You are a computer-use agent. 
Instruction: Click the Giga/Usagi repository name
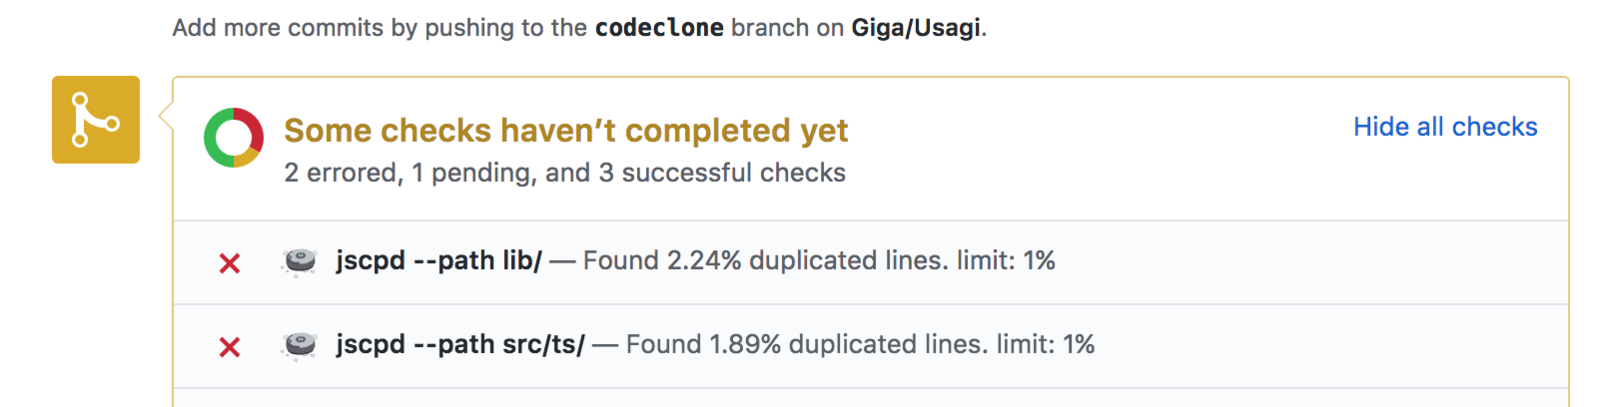915,28
